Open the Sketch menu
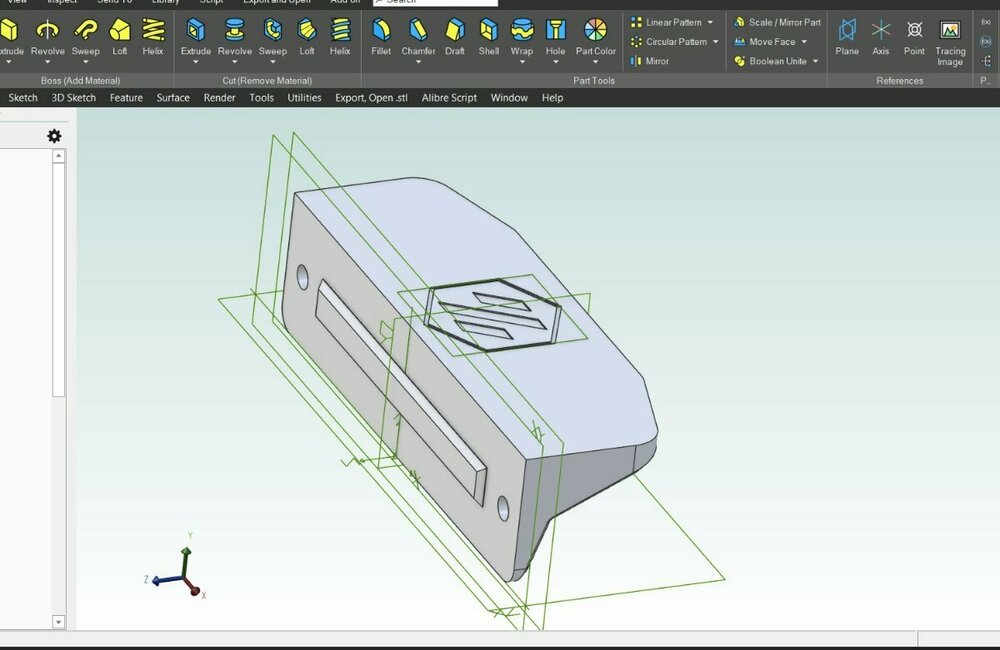This screenshot has height=650, width=1000. 23,98
